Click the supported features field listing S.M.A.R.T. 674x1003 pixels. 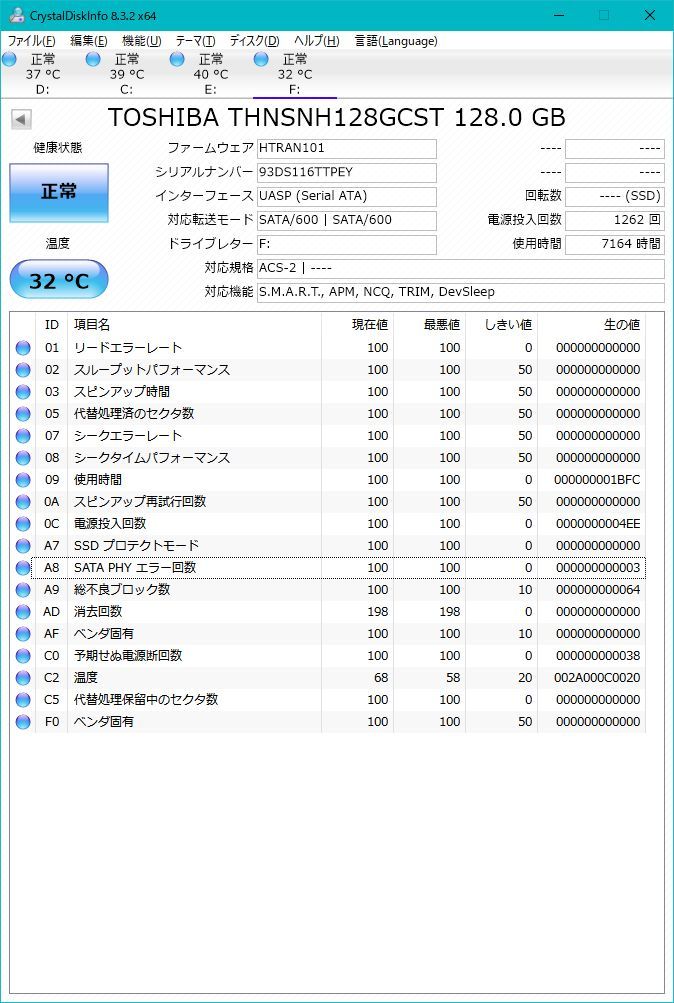(x=460, y=292)
